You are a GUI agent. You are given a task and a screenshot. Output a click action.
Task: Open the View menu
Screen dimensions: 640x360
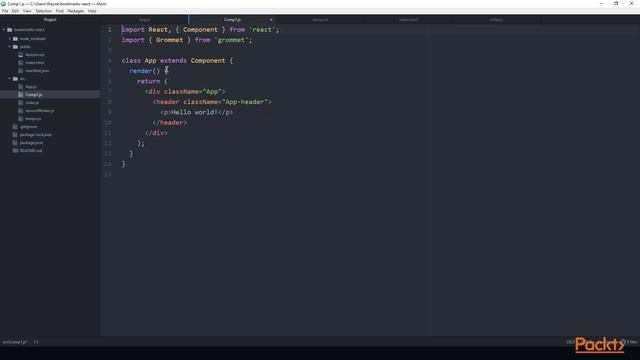27,11
